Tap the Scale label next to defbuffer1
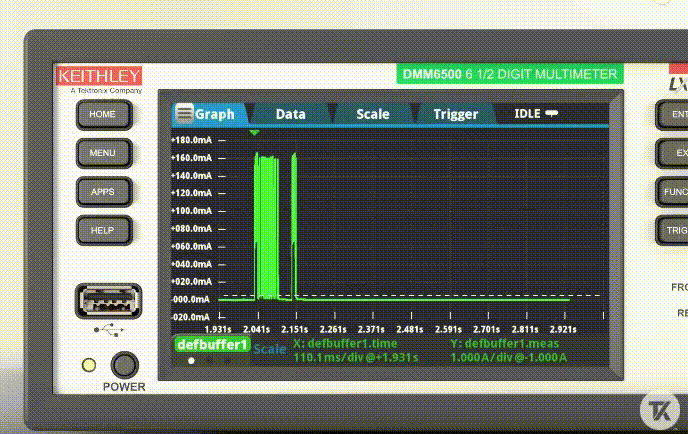Screen dimensions: 688x434 point(269,349)
